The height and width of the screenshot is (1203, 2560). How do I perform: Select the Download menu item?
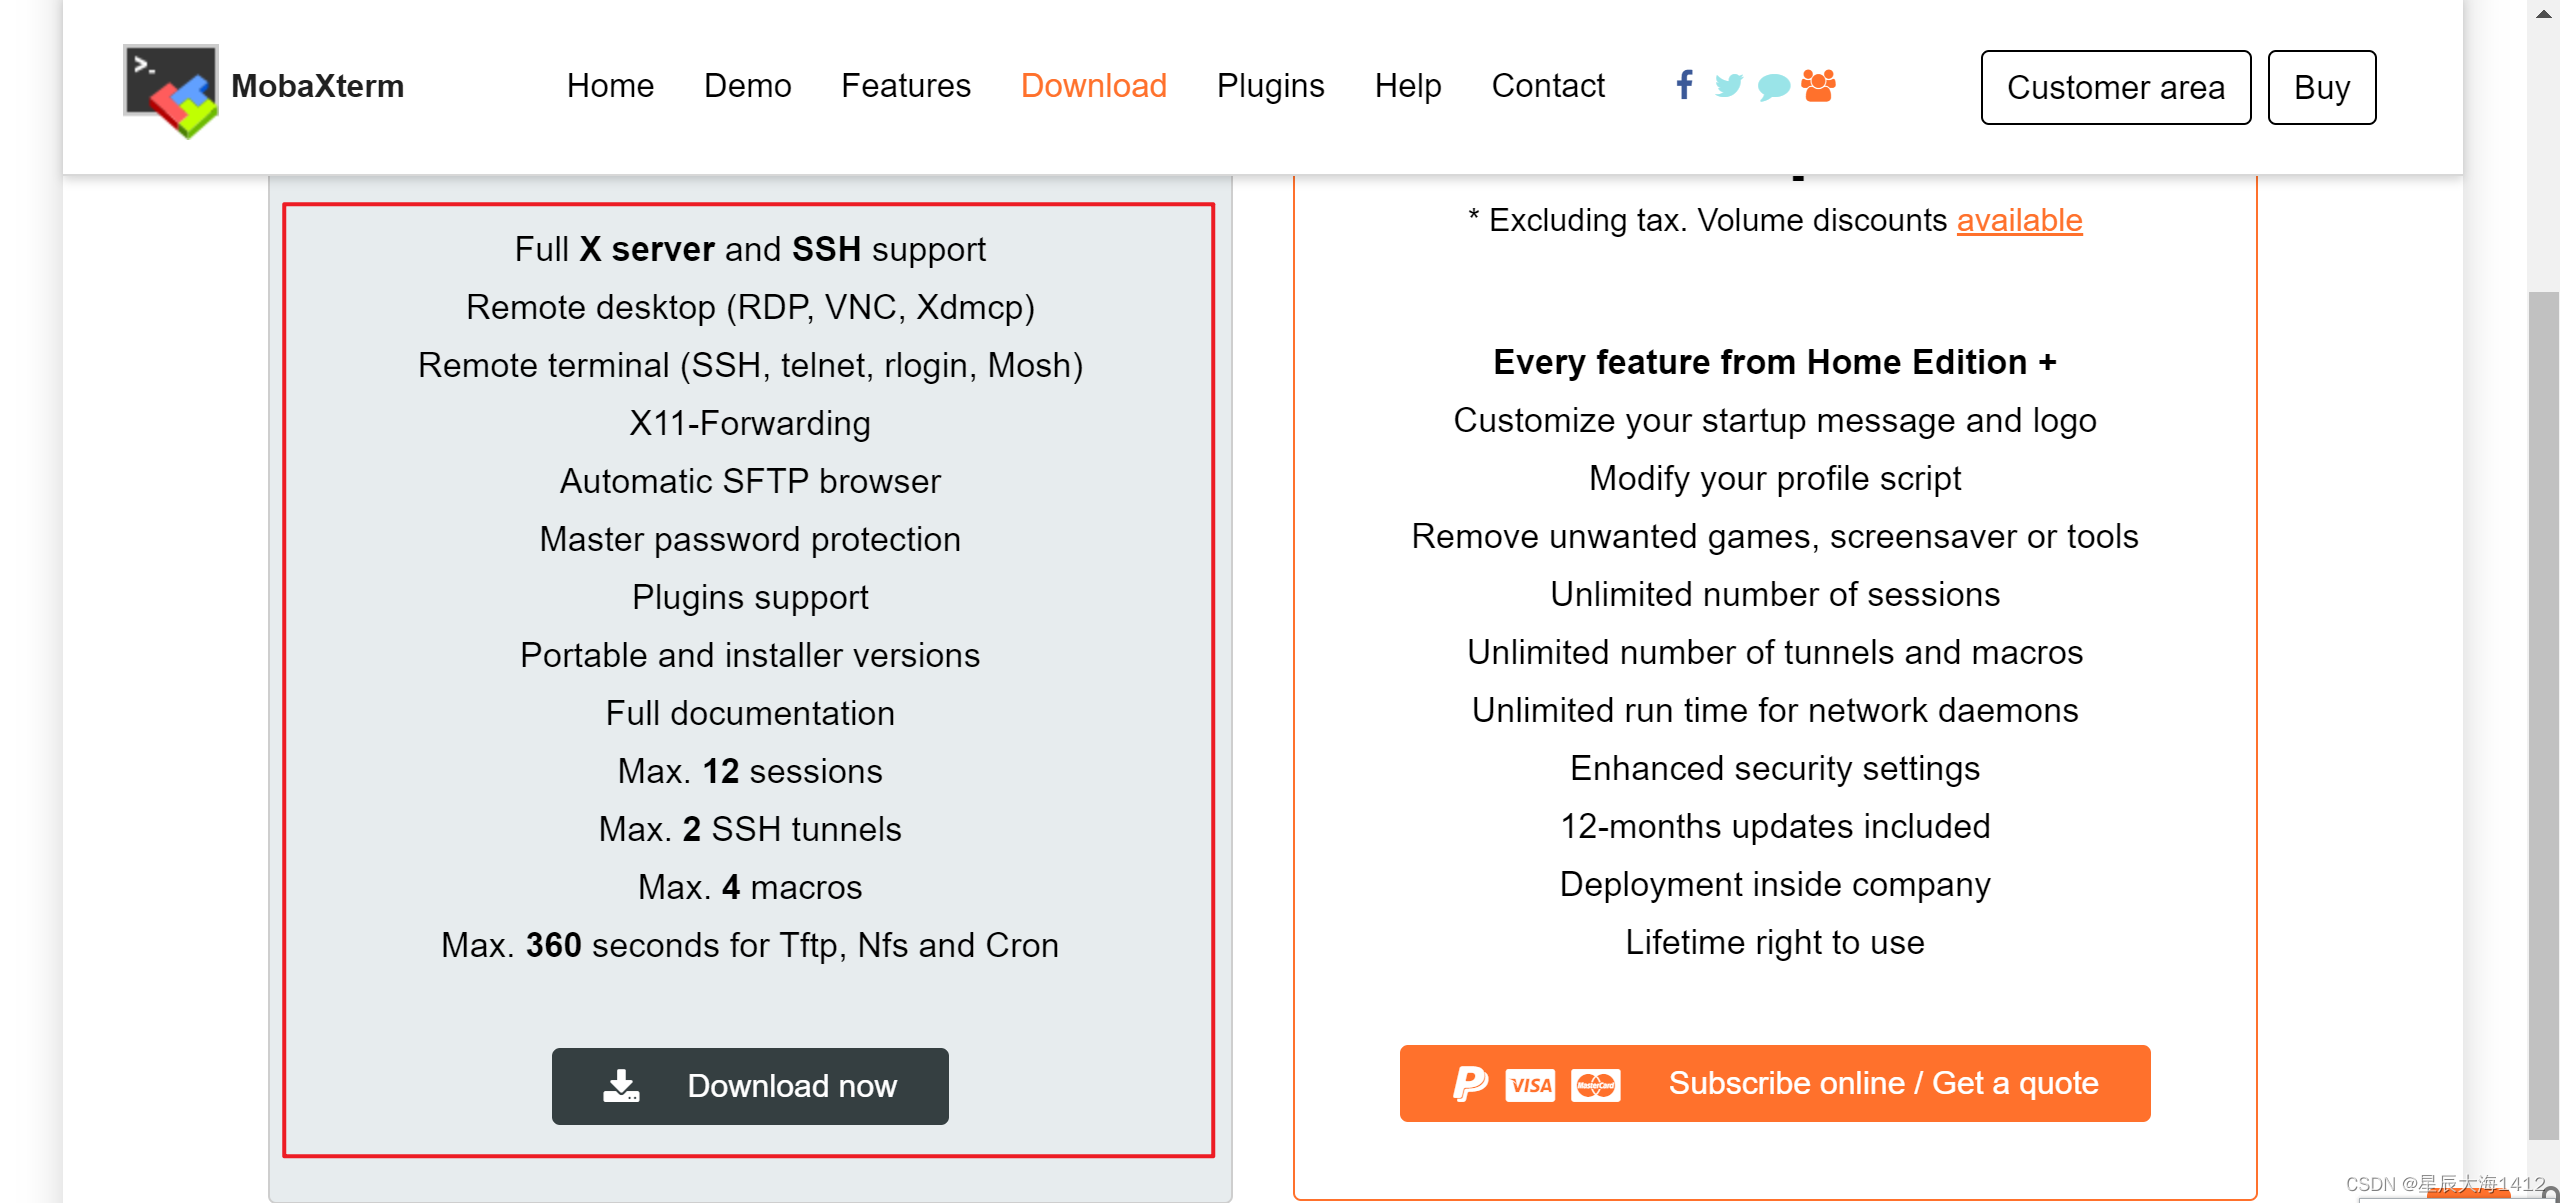pos(1093,86)
